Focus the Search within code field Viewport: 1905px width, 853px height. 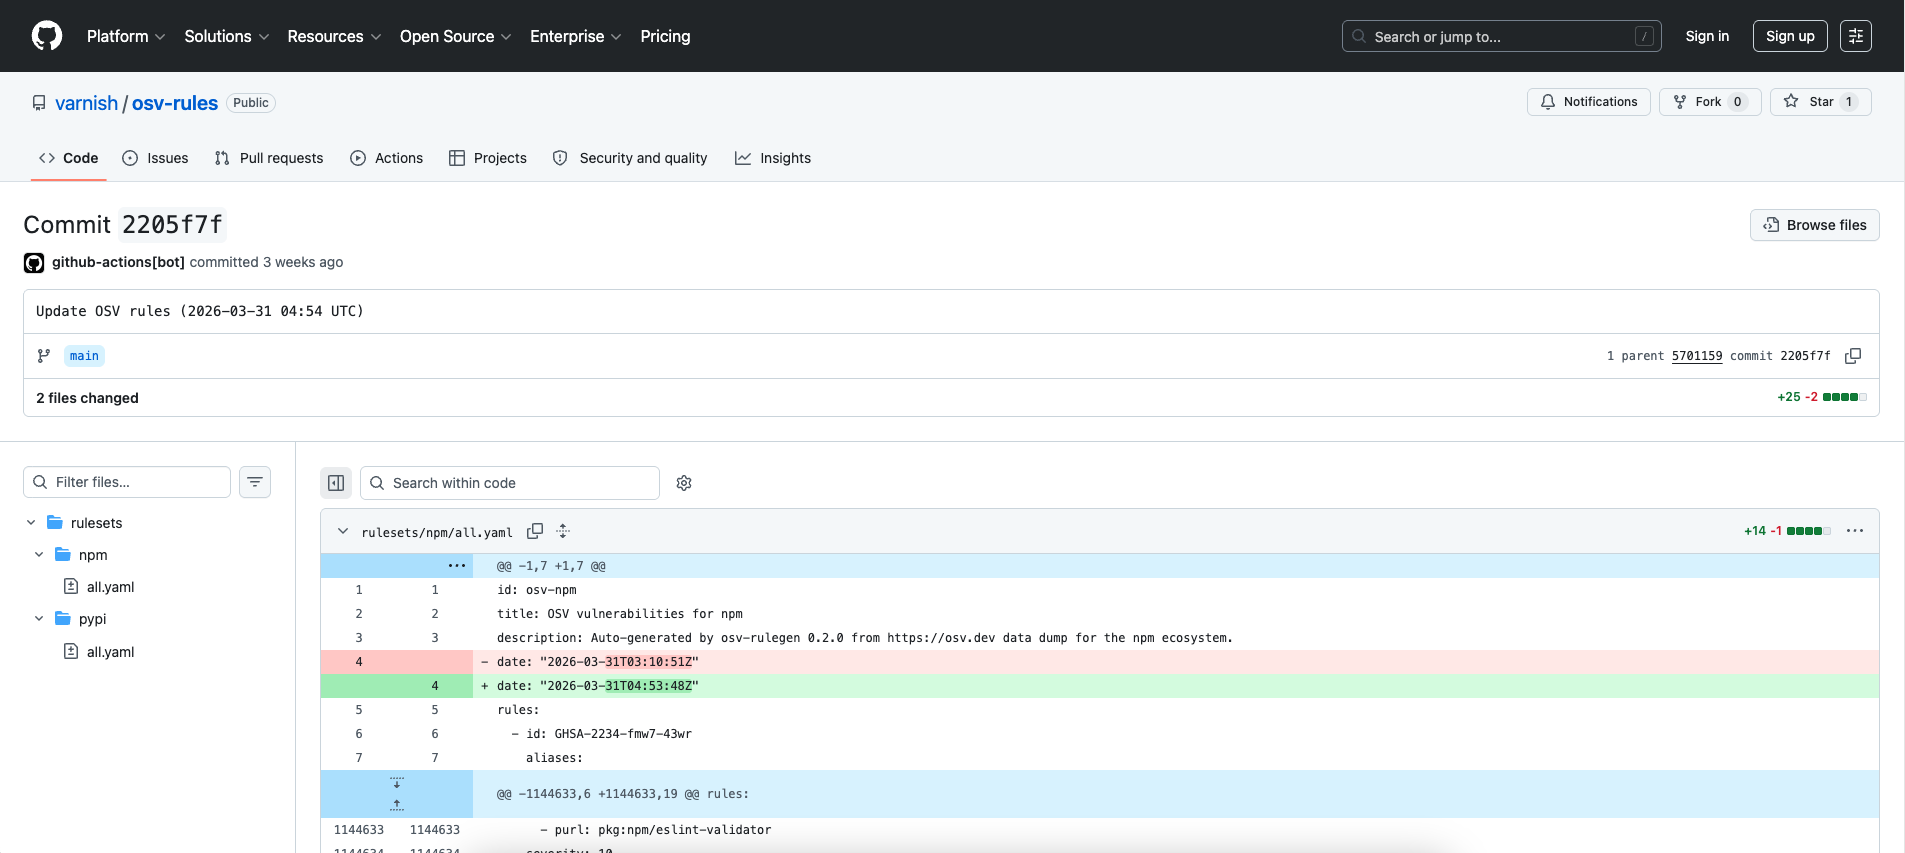[510, 483]
